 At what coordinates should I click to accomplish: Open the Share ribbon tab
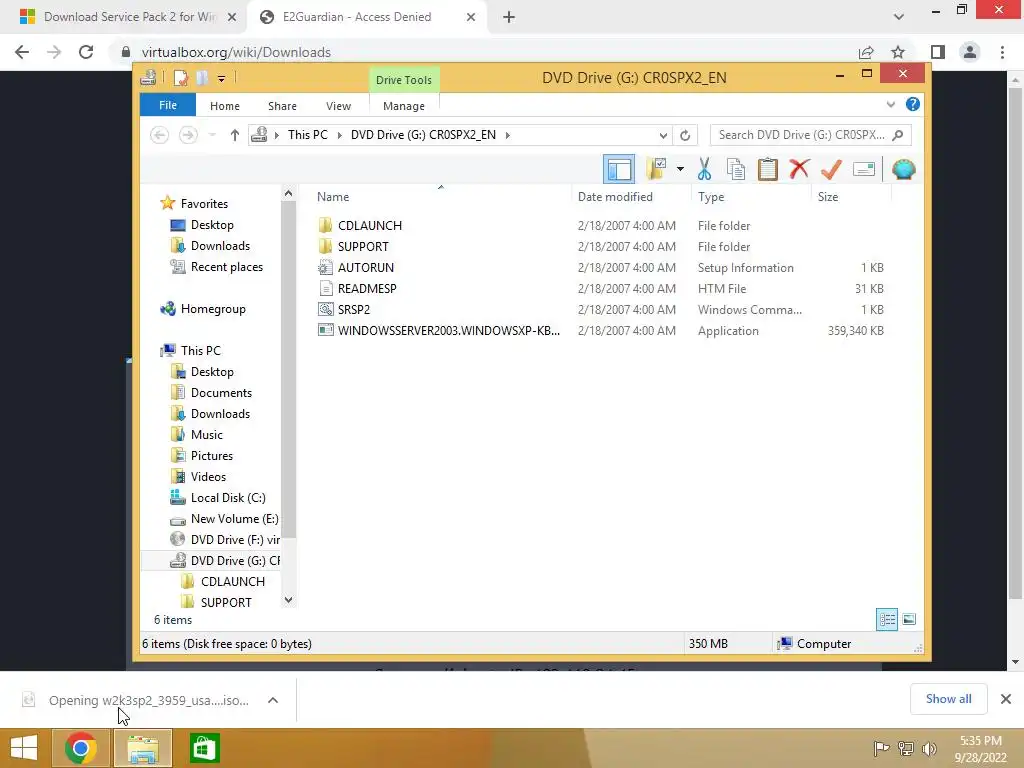pyautogui.click(x=282, y=106)
